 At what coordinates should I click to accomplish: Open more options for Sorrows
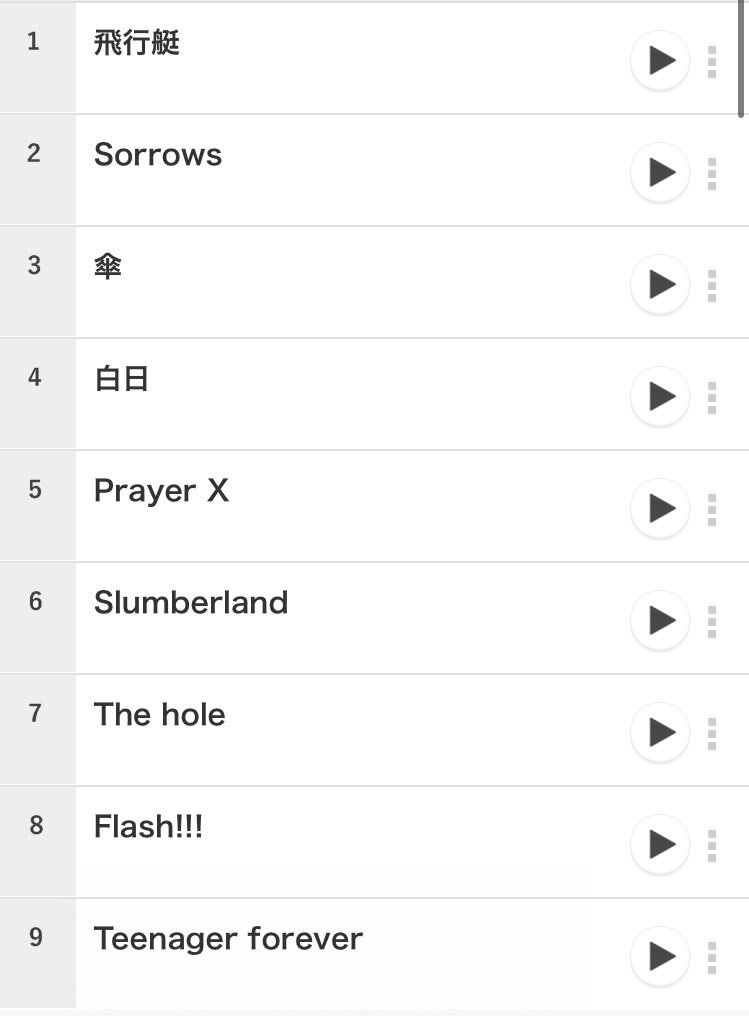(x=712, y=174)
